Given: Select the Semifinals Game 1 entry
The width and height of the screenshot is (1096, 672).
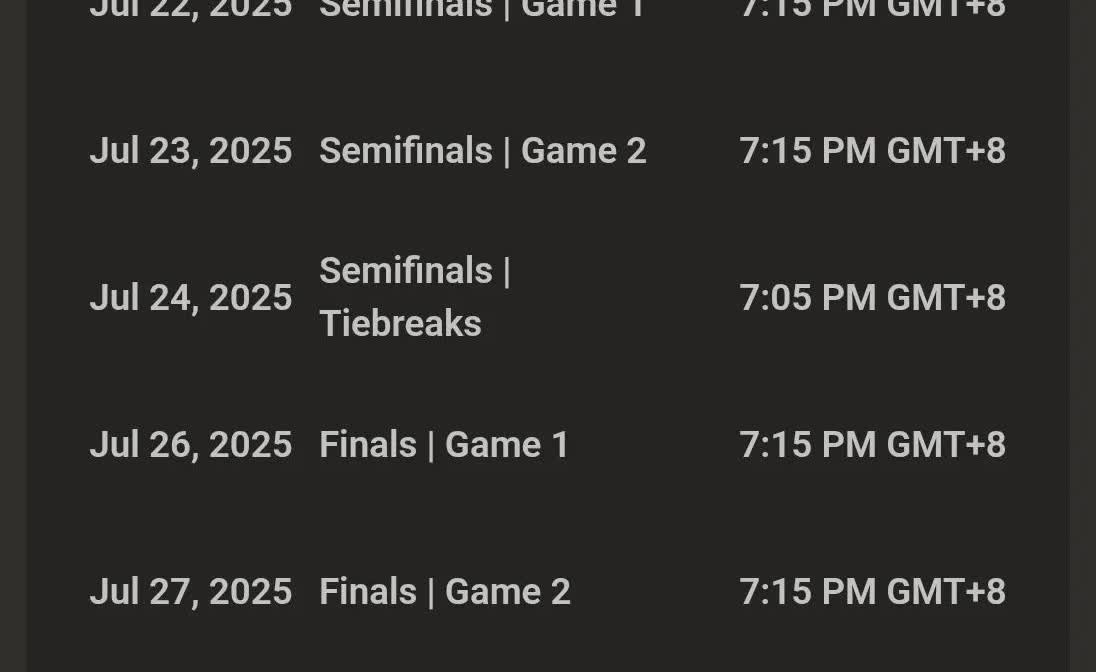Looking at the screenshot, I should point(482,8).
